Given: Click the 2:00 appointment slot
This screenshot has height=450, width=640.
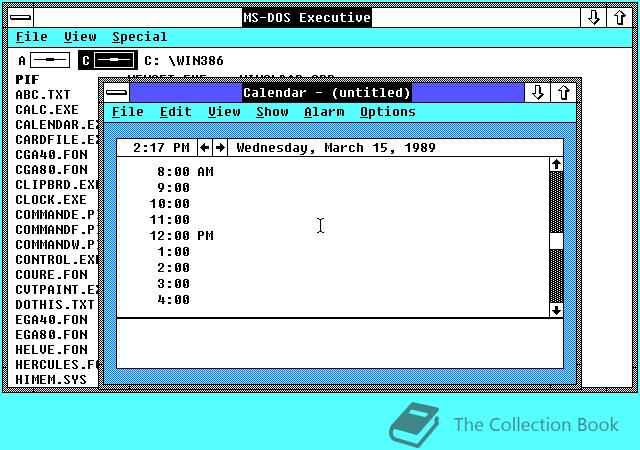Looking at the screenshot, I should click(x=333, y=267).
